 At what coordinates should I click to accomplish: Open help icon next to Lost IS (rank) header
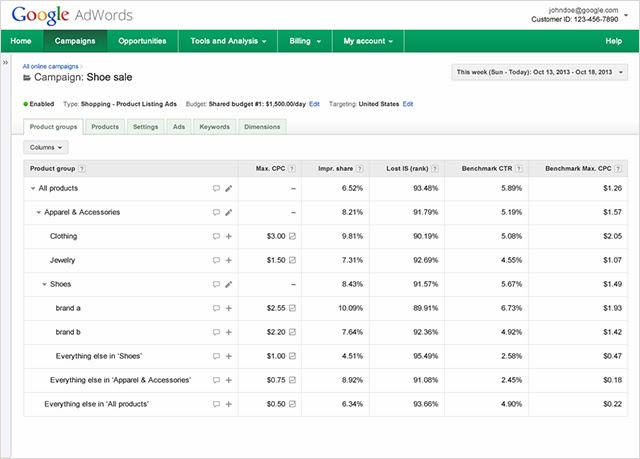tap(435, 169)
